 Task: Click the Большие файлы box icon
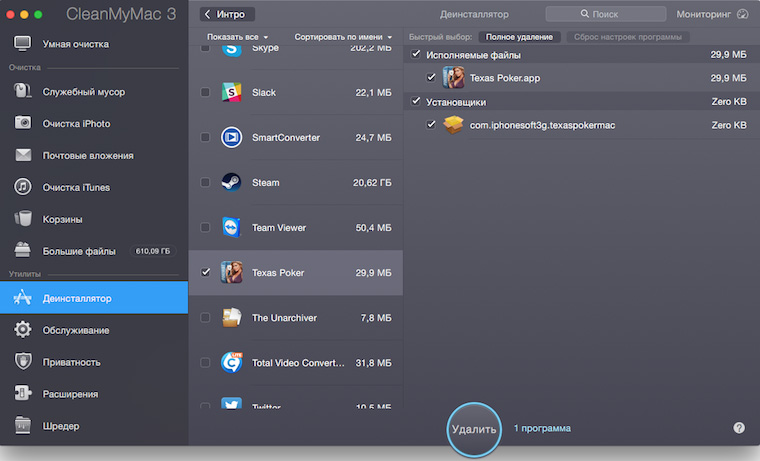pyautogui.click(x=23, y=250)
